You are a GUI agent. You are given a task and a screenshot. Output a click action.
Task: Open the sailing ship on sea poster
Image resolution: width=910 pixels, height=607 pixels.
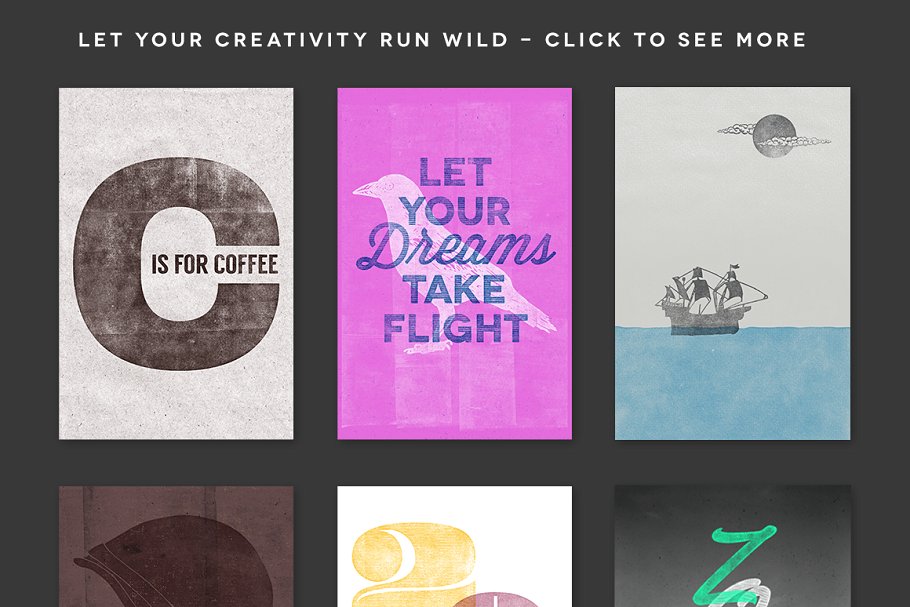point(732,263)
